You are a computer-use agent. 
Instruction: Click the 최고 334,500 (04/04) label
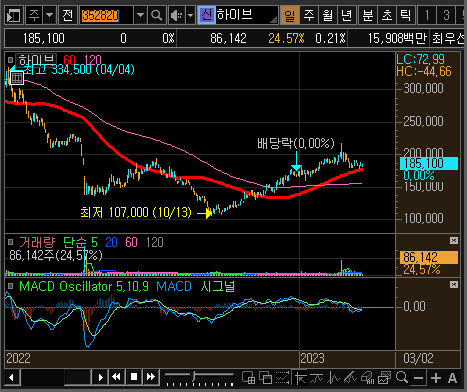(x=79, y=70)
